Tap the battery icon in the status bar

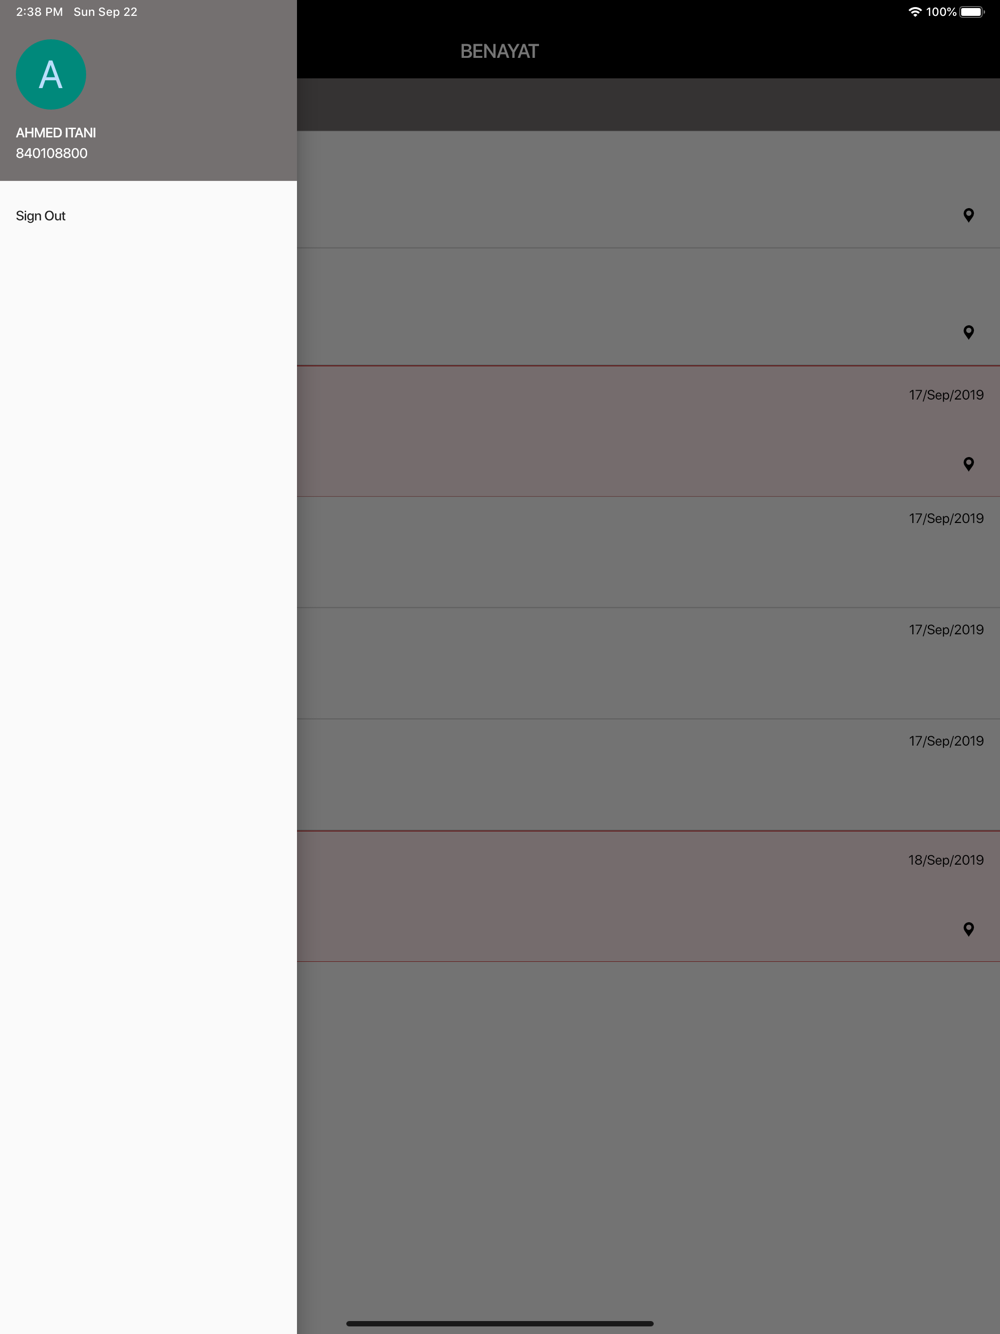pyautogui.click(x=972, y=12)
